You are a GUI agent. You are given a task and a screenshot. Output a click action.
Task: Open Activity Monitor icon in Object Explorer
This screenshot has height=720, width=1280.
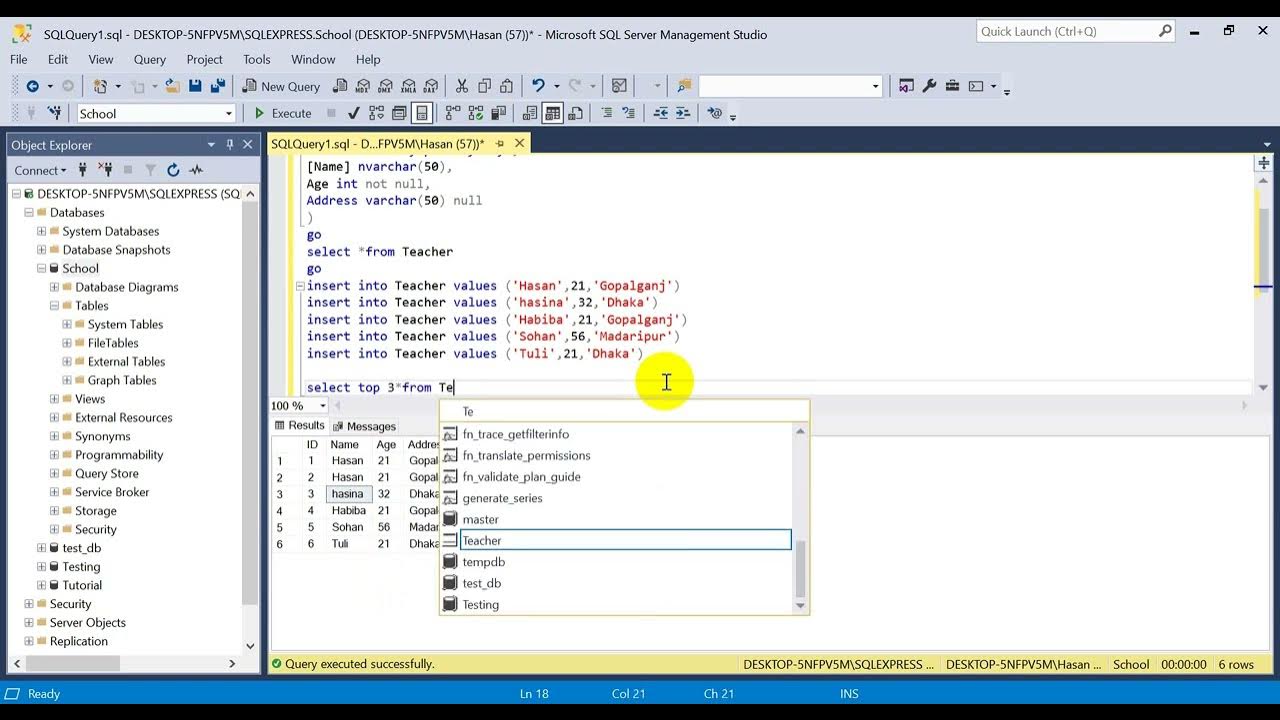196,170
